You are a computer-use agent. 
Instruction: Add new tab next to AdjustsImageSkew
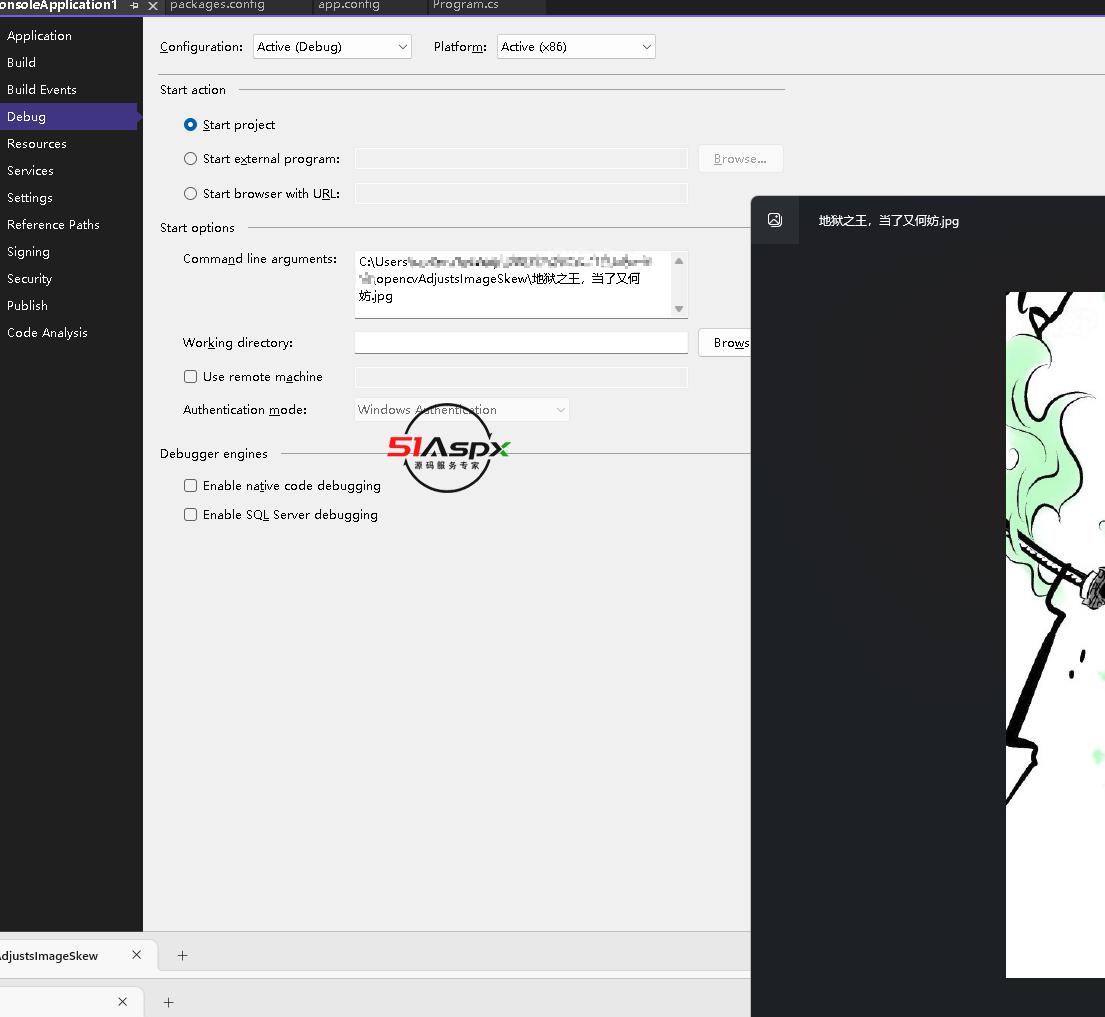pos(182,955)
